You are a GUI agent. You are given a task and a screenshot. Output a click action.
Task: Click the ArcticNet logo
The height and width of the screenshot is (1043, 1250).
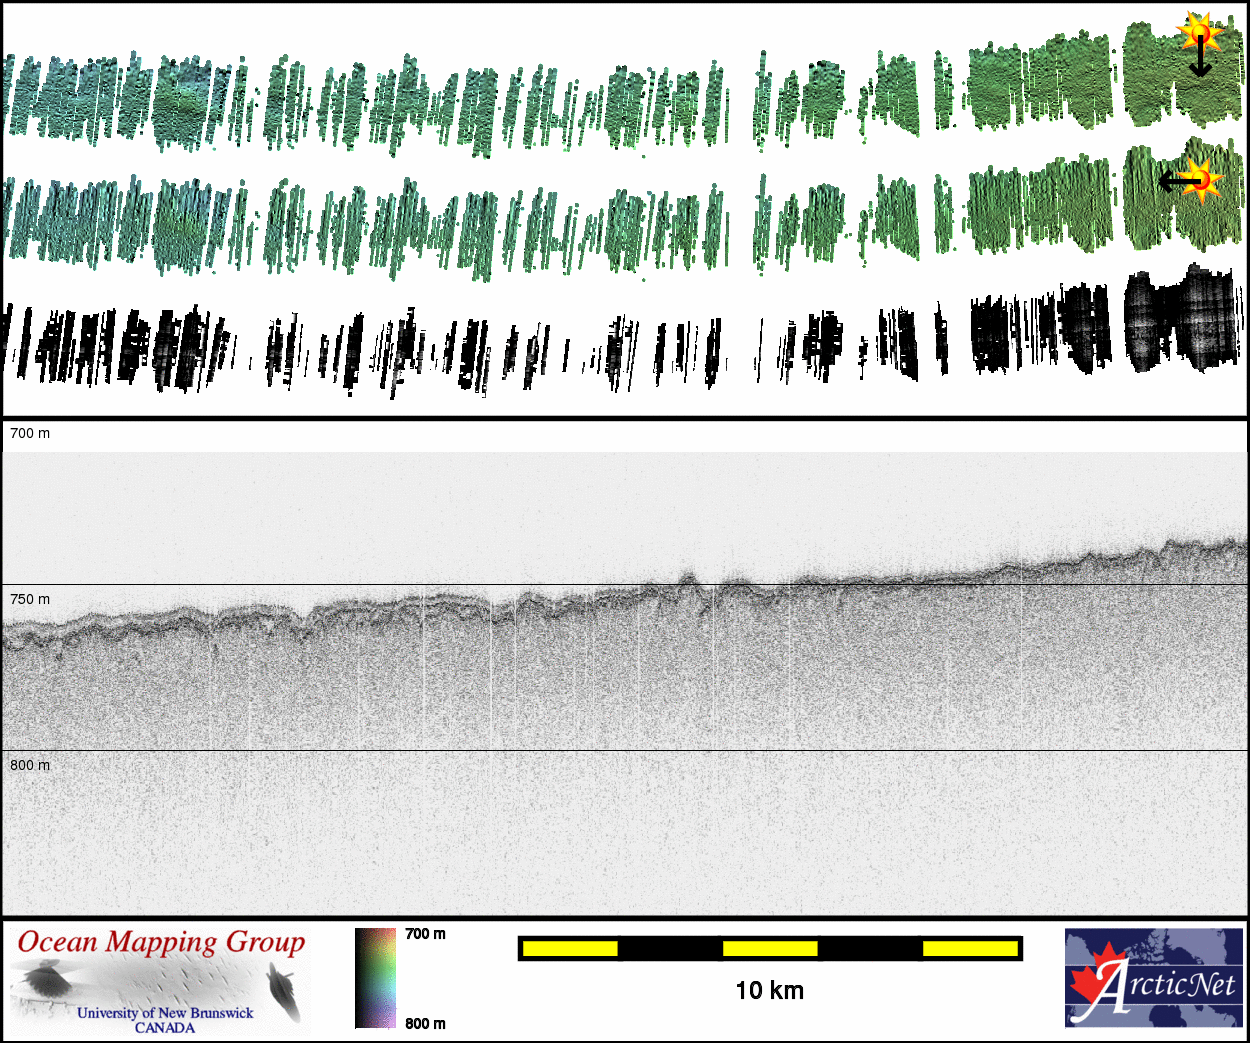point(1153,977)
